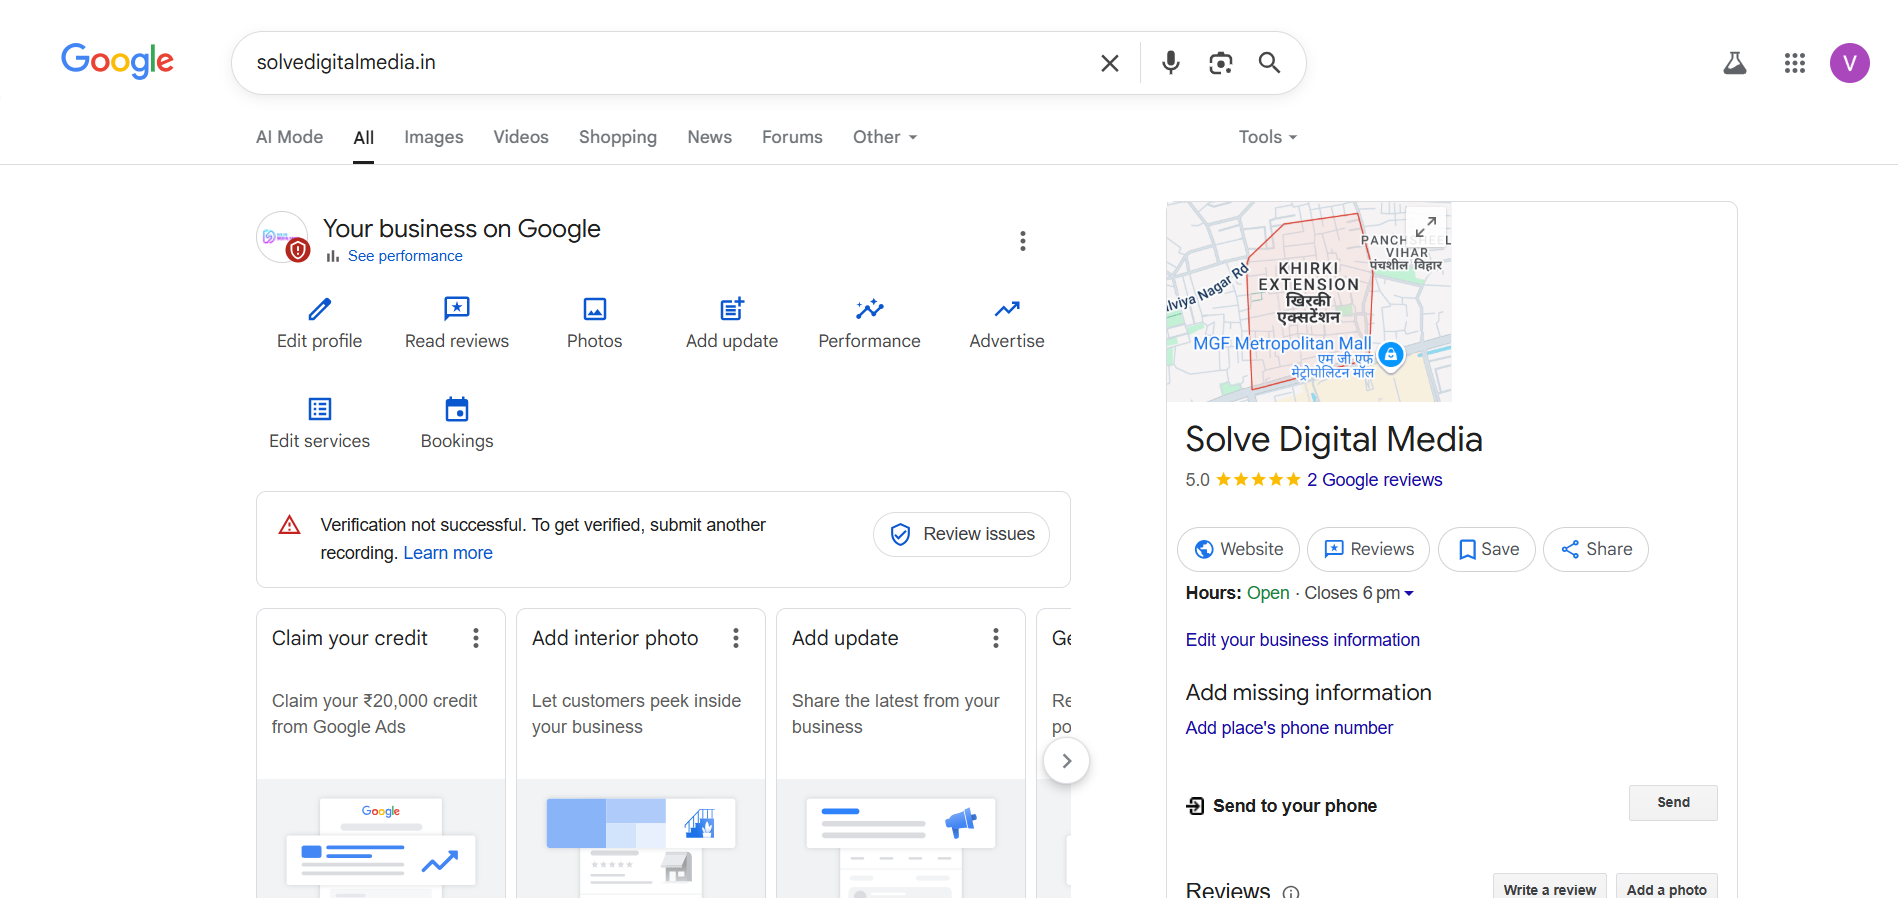The height and width of the screenshot is (898, 1898).
Task: Click the Reviews info circle icon
Action: click(x=1291, y=892)
